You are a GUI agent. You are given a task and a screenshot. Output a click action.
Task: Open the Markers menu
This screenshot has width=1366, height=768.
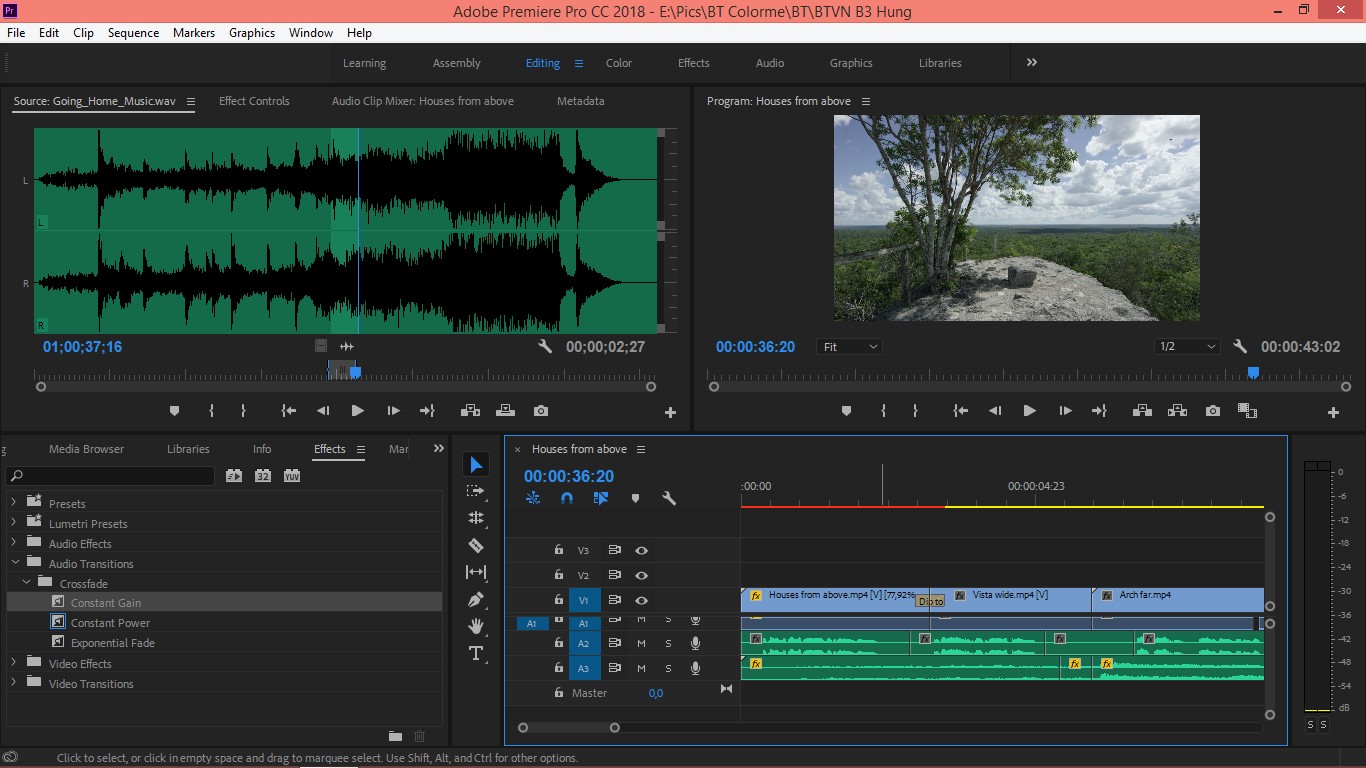(x=194, y=33)
